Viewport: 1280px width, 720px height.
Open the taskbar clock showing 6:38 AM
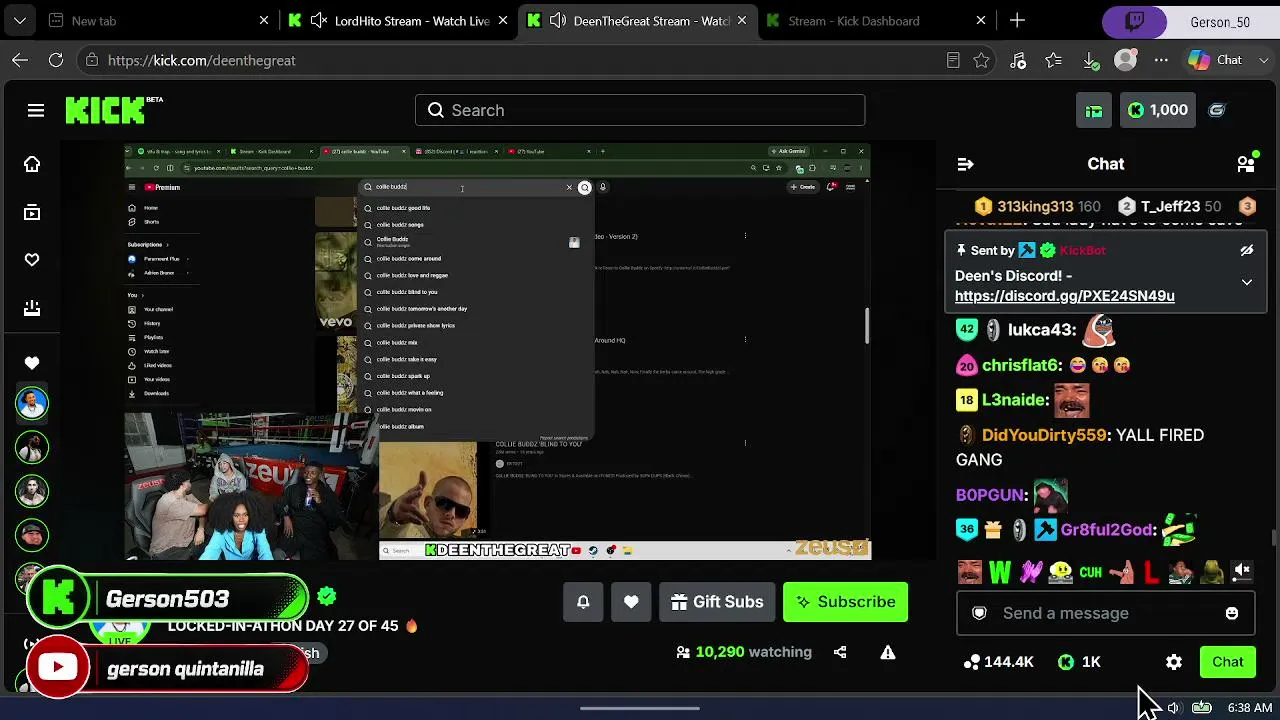1250,708
